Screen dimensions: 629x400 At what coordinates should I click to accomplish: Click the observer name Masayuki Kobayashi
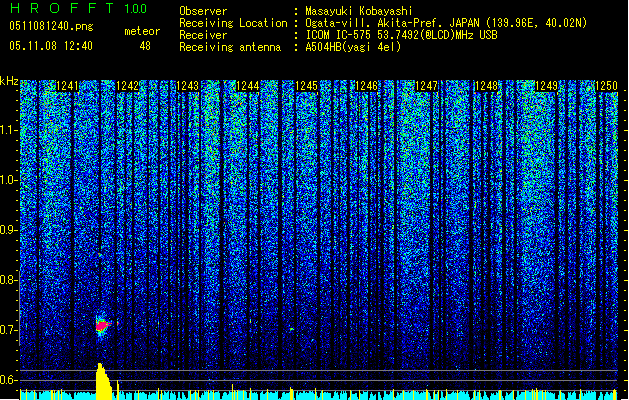click(359, 11)
